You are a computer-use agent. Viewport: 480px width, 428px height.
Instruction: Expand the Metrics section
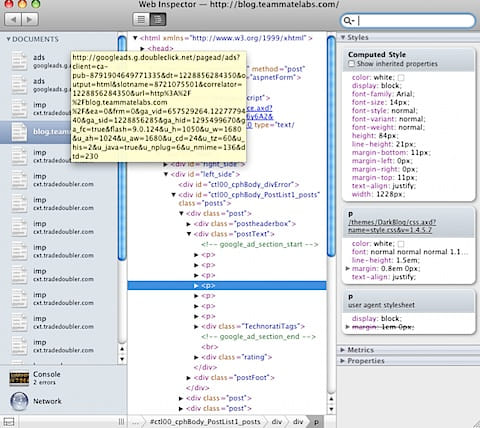click(x=342, y=350)
